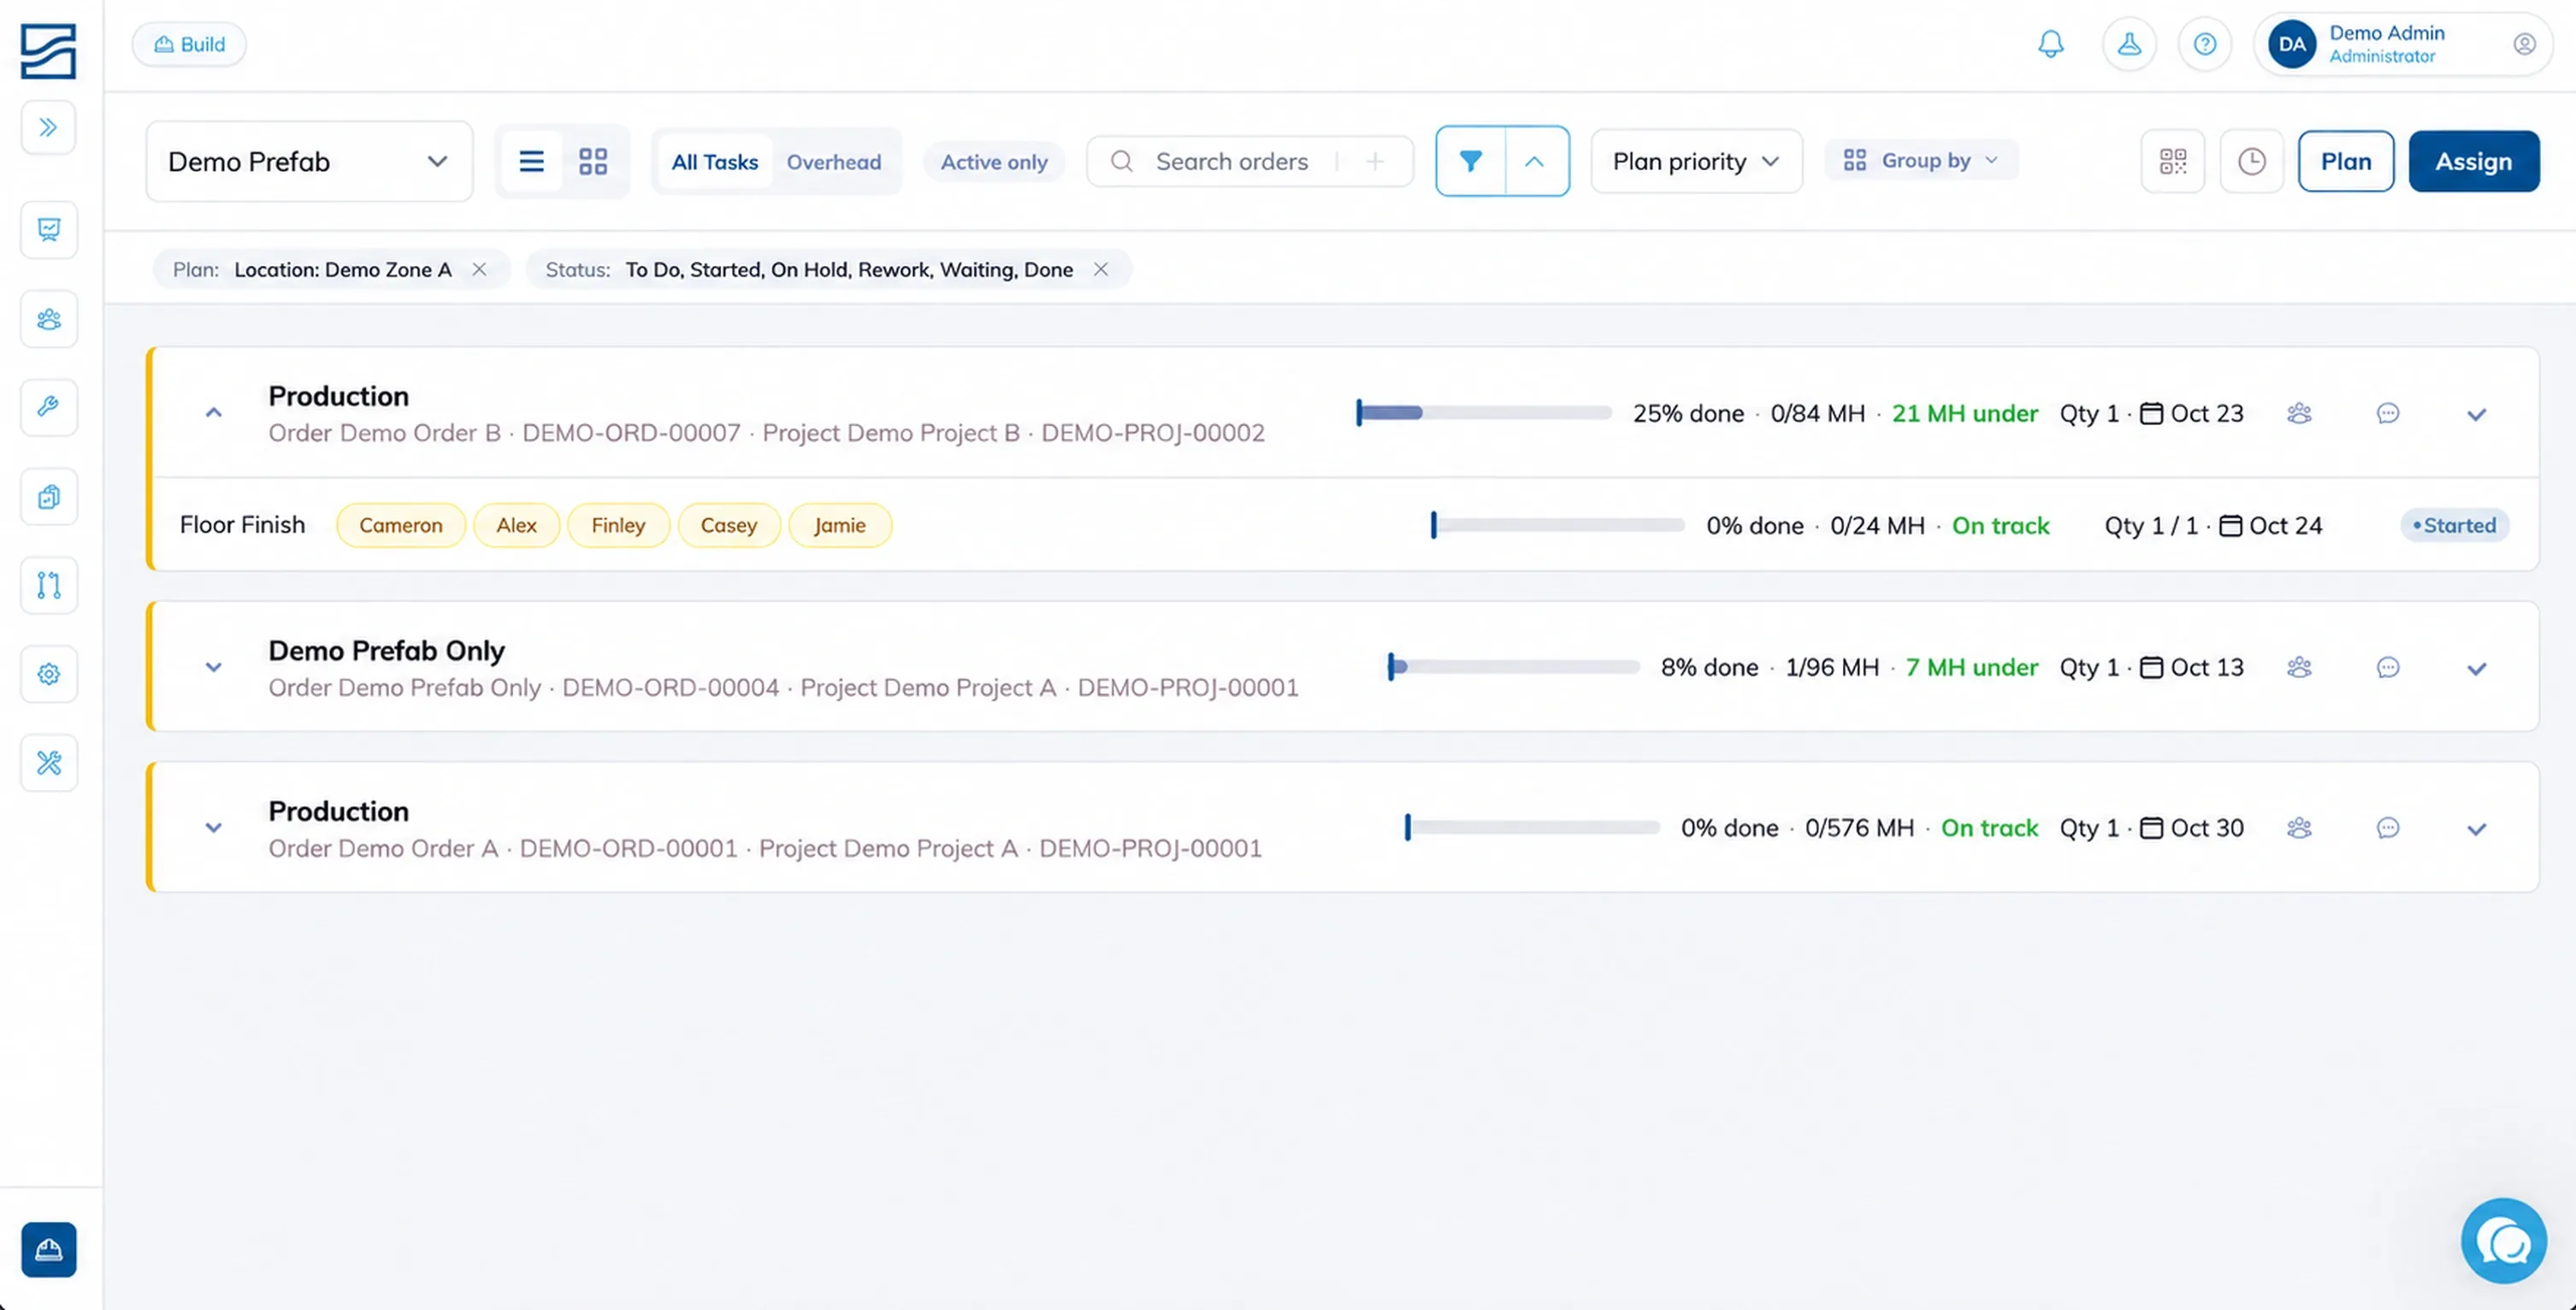Click the Build breadcrumb pill
Image resolution: width=2576 pixels, height=1310 pixels.
[189, 44]
